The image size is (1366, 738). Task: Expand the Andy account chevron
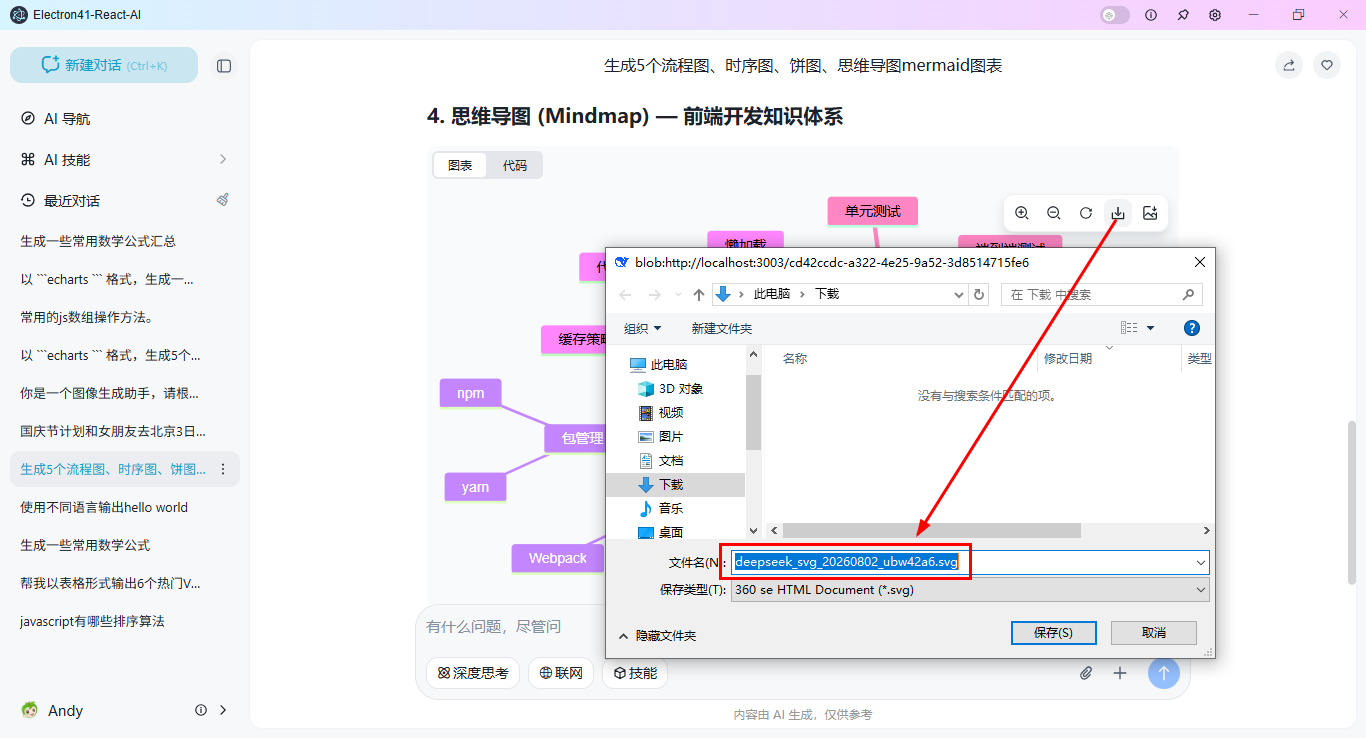click(223, 710)
